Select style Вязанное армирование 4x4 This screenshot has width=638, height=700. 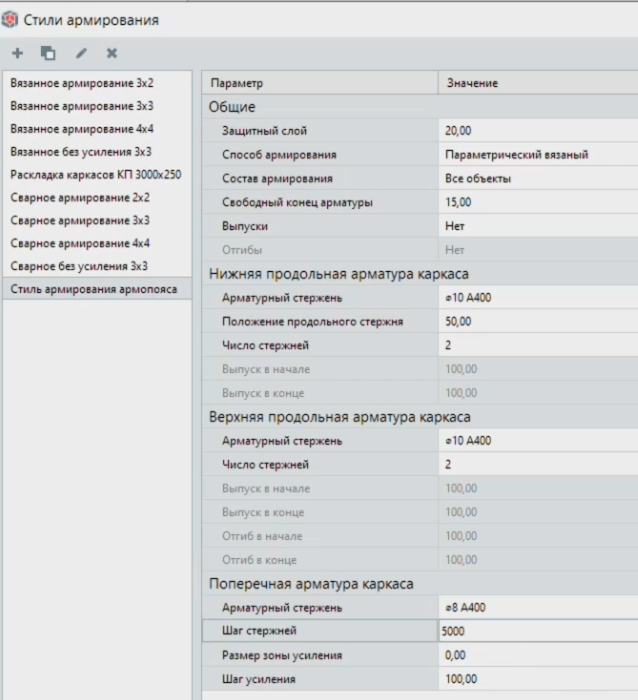tap(97, 129)
